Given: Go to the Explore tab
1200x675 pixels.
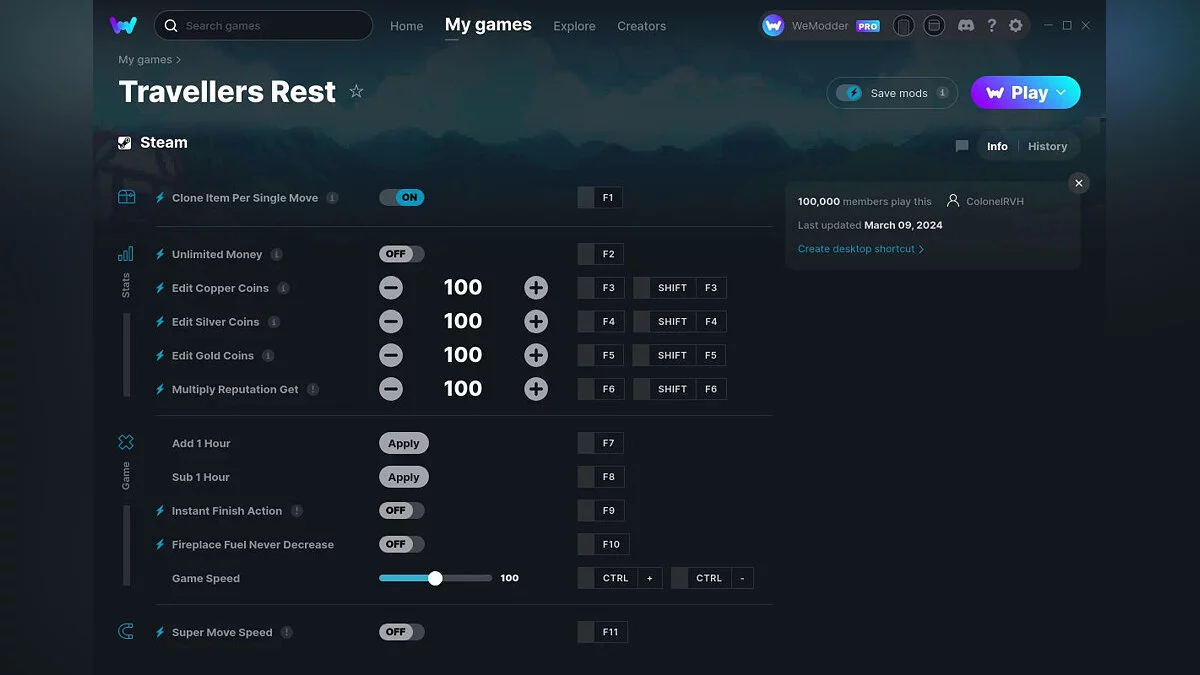Looking at the screenshot, I should click(574, 26).
